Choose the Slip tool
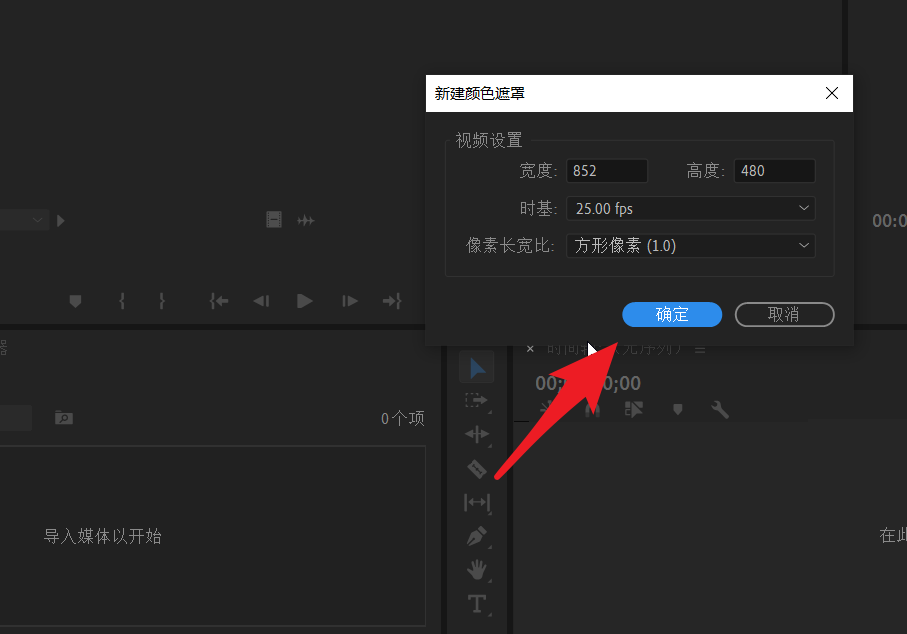 click(477, 503)
